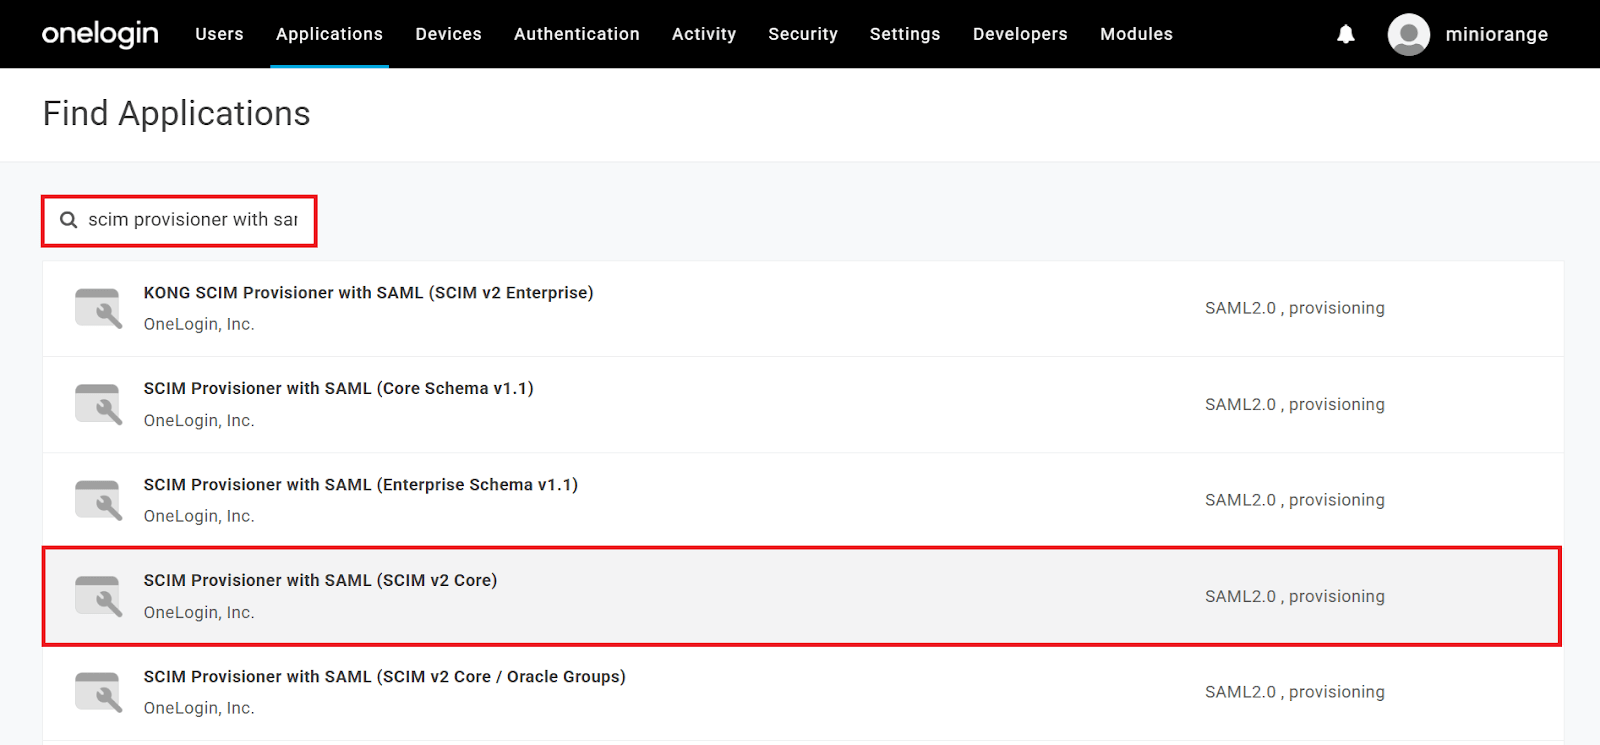This screenshot has height=745, width=1600.
Task: Click "OneLogin, Inc." under KONG SCIM Provisioner
Action: coord(199,325)
